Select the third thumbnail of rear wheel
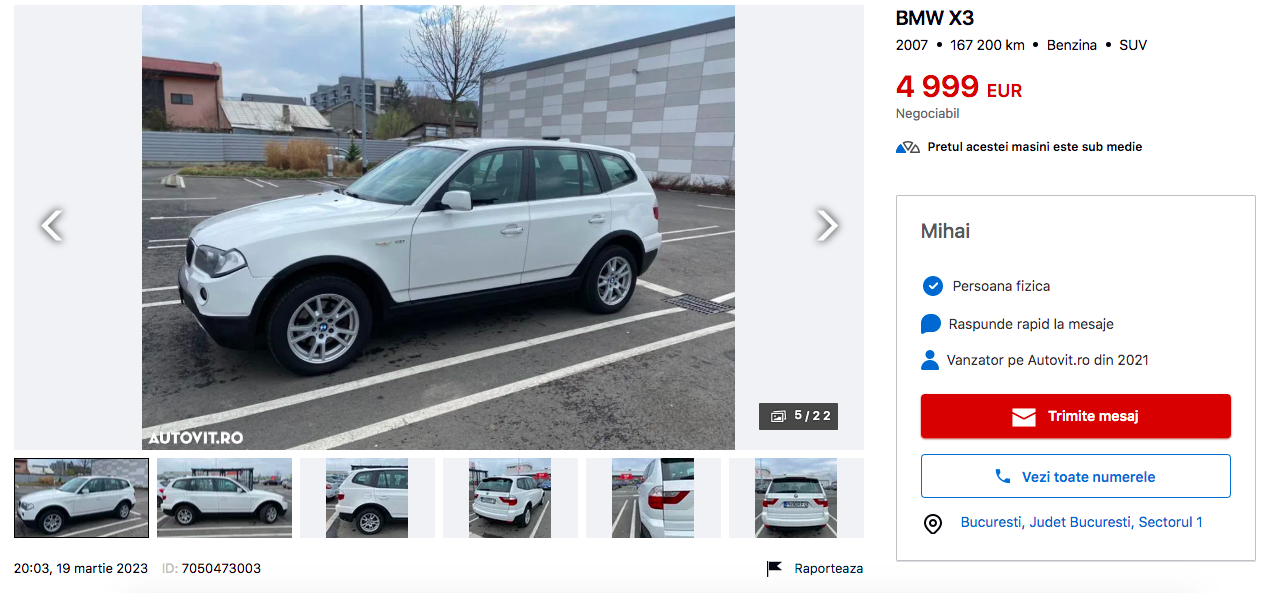Screen dimensions: 1272x593 pos(367,498)
